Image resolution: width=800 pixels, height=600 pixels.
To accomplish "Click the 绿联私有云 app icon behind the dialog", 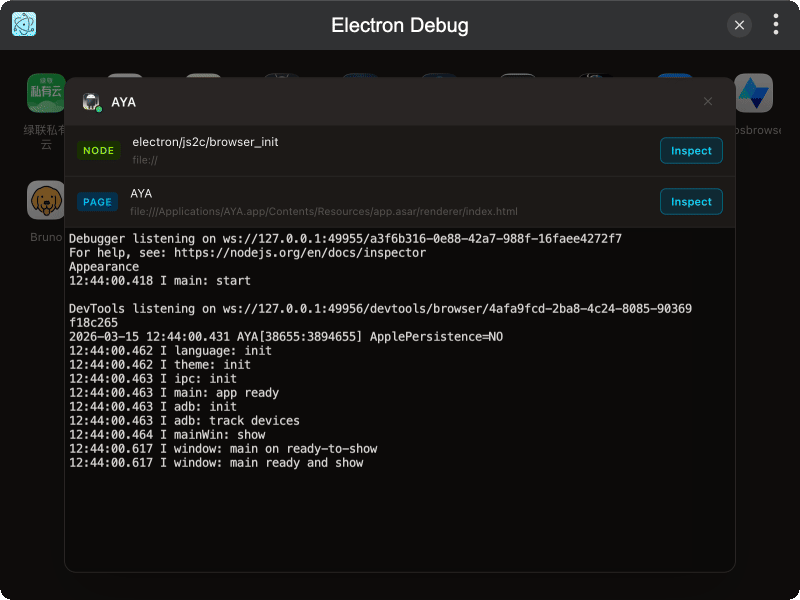I will click(44, 92).
